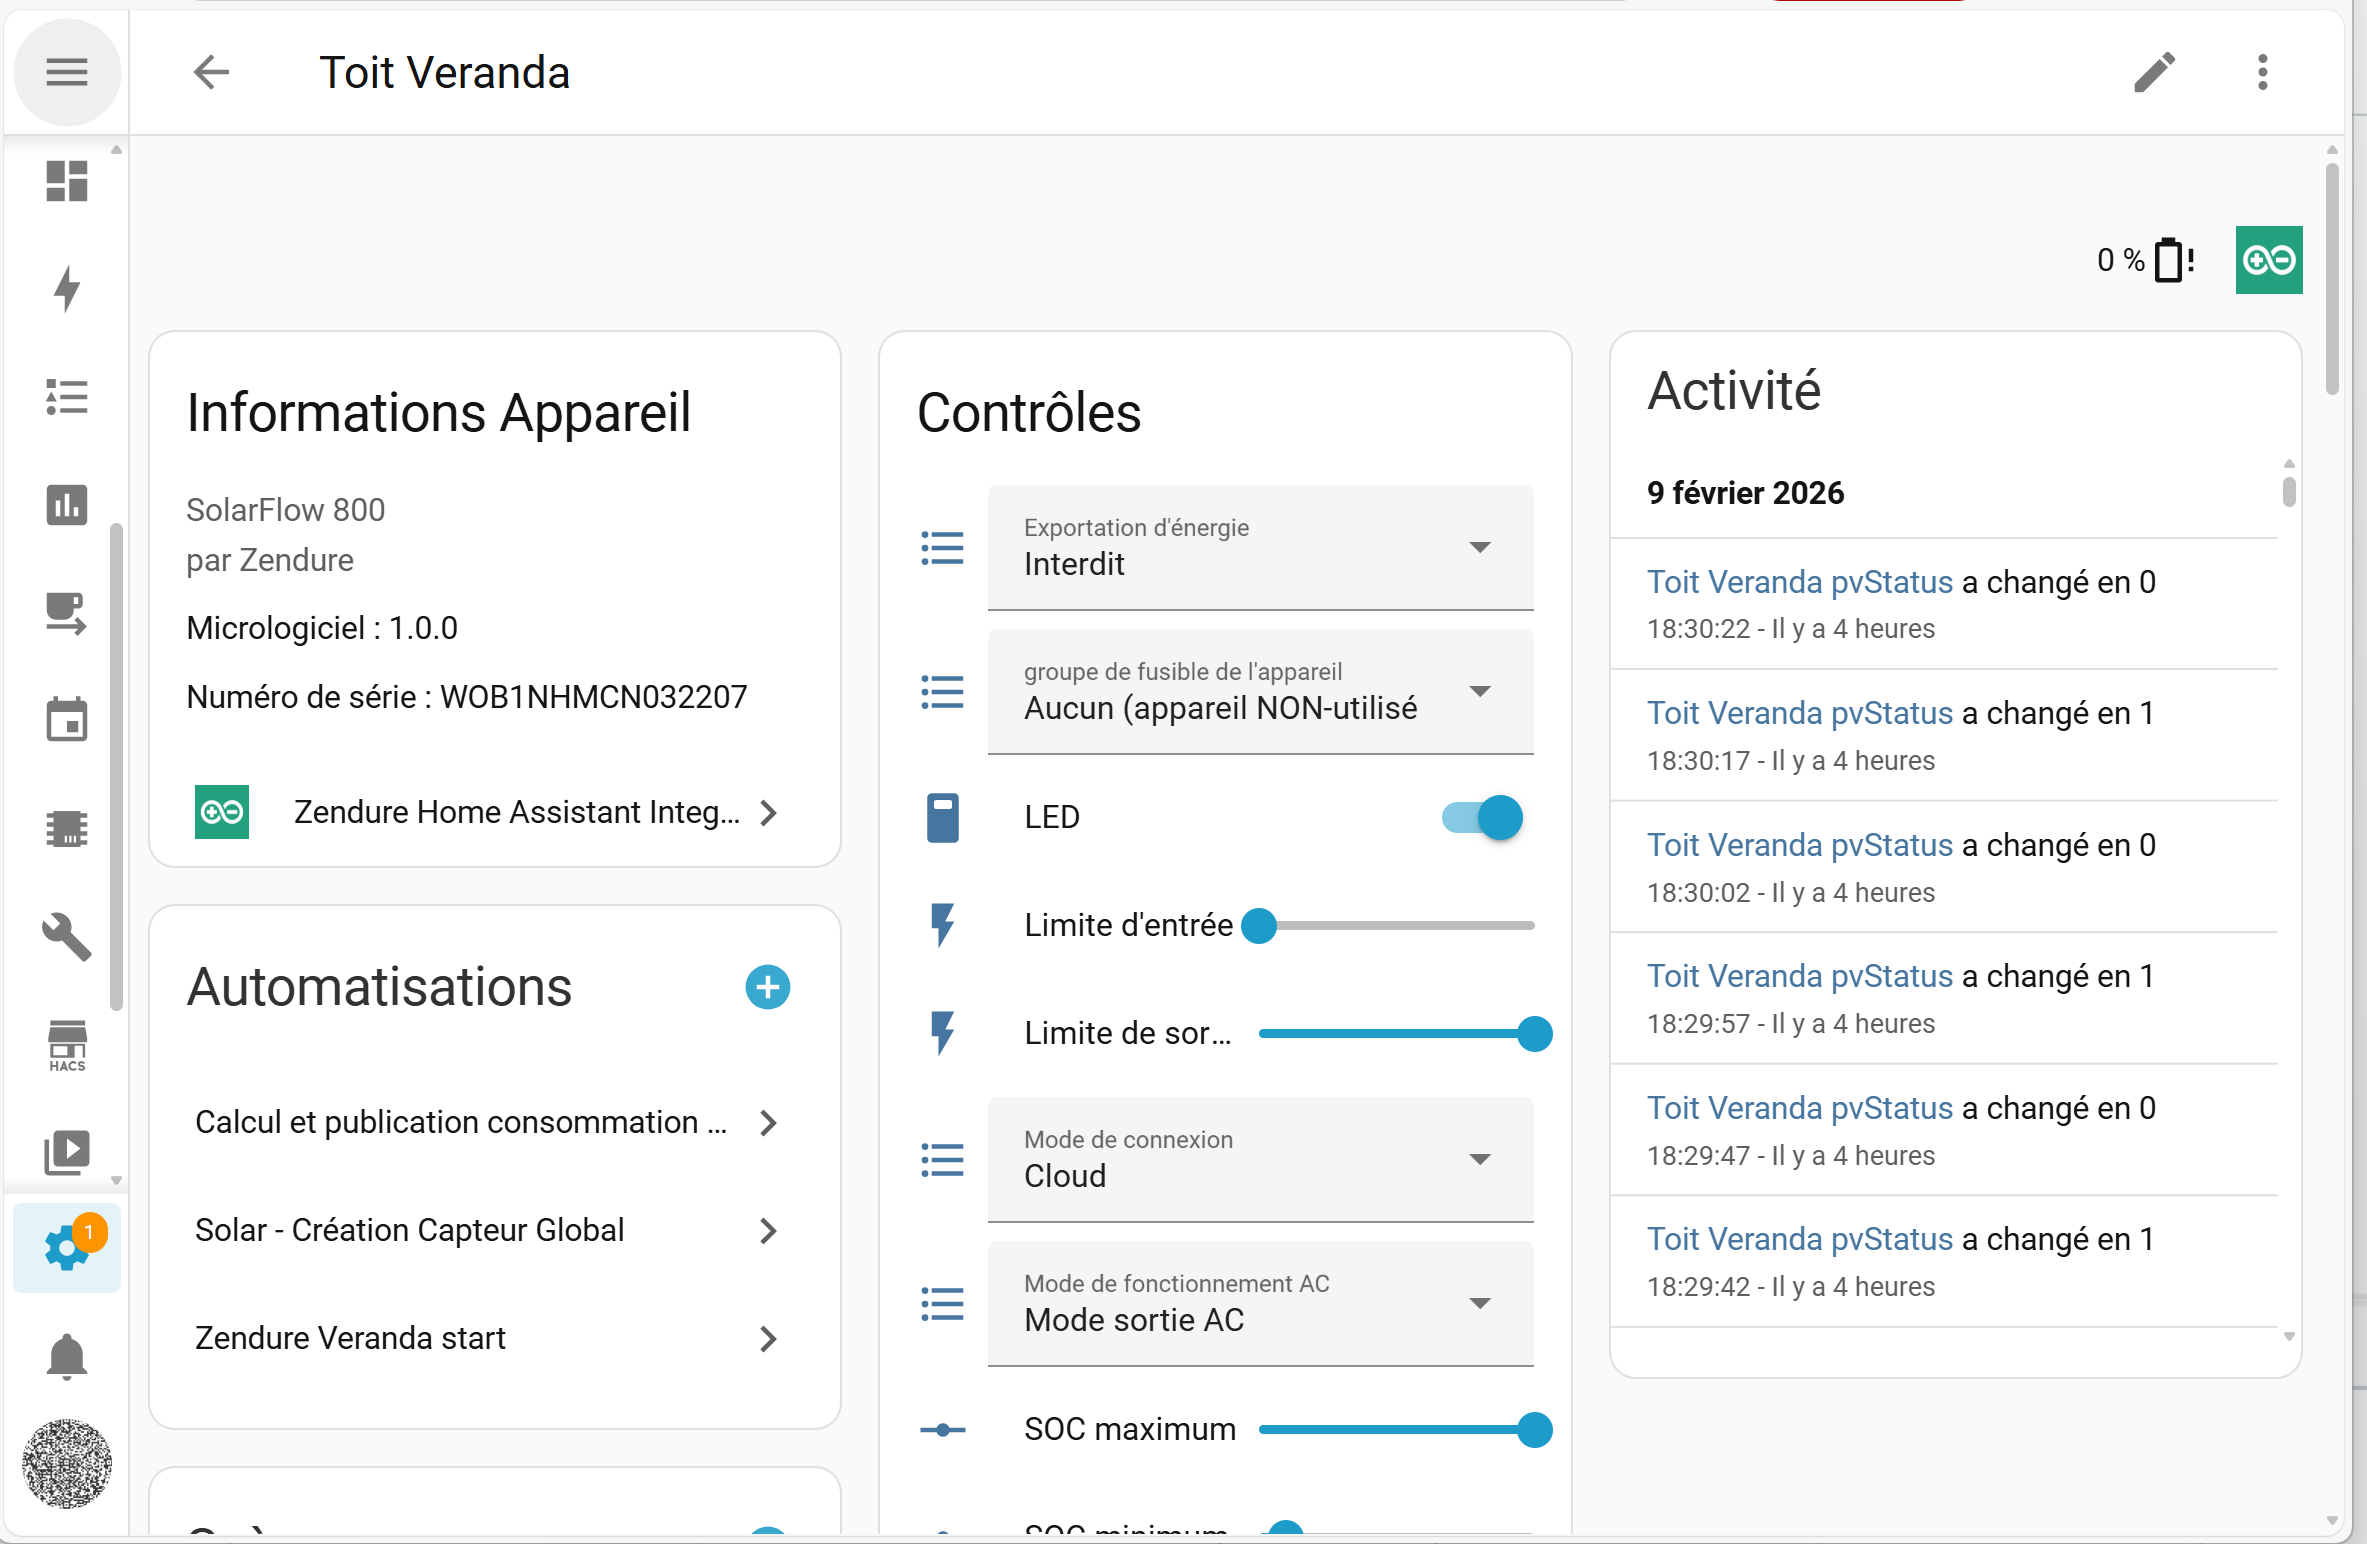This screenshot has height=1544, width=2367.
Task: Open the three-dot overflow menu
Action: (2262, 72)
